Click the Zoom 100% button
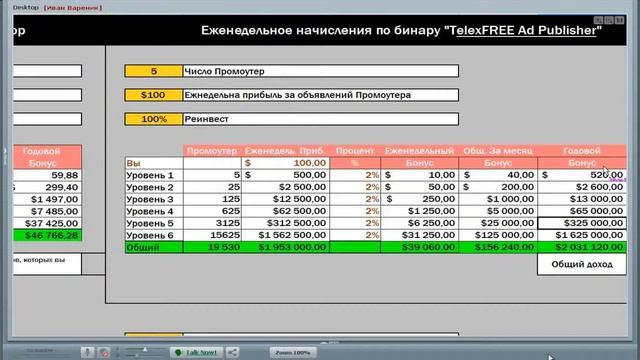The width and height of the screenshot is (640, 360). (293, 352)
